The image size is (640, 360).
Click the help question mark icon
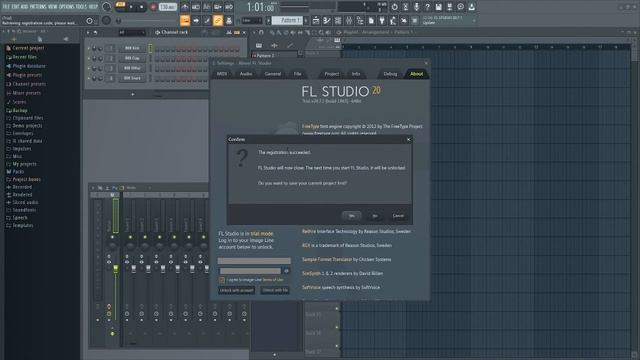[427, 7]
